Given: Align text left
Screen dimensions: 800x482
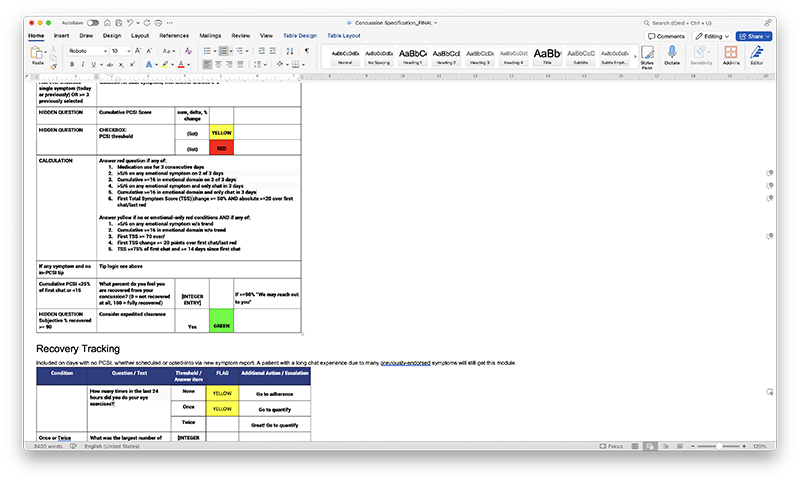Looking at the screenshot, I should pos(207,65).
